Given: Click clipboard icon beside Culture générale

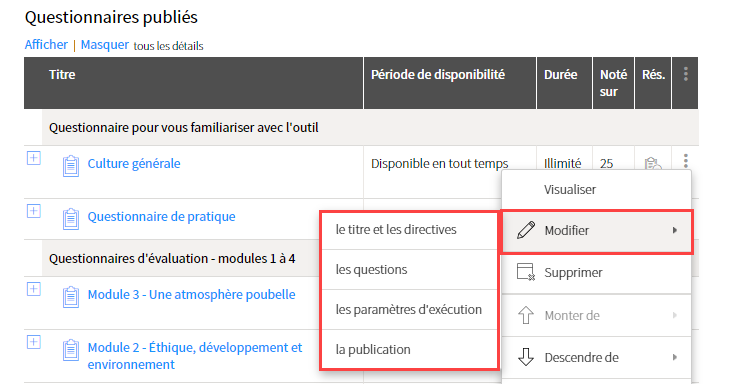Looking at the screenshot, I should [71, 166].
